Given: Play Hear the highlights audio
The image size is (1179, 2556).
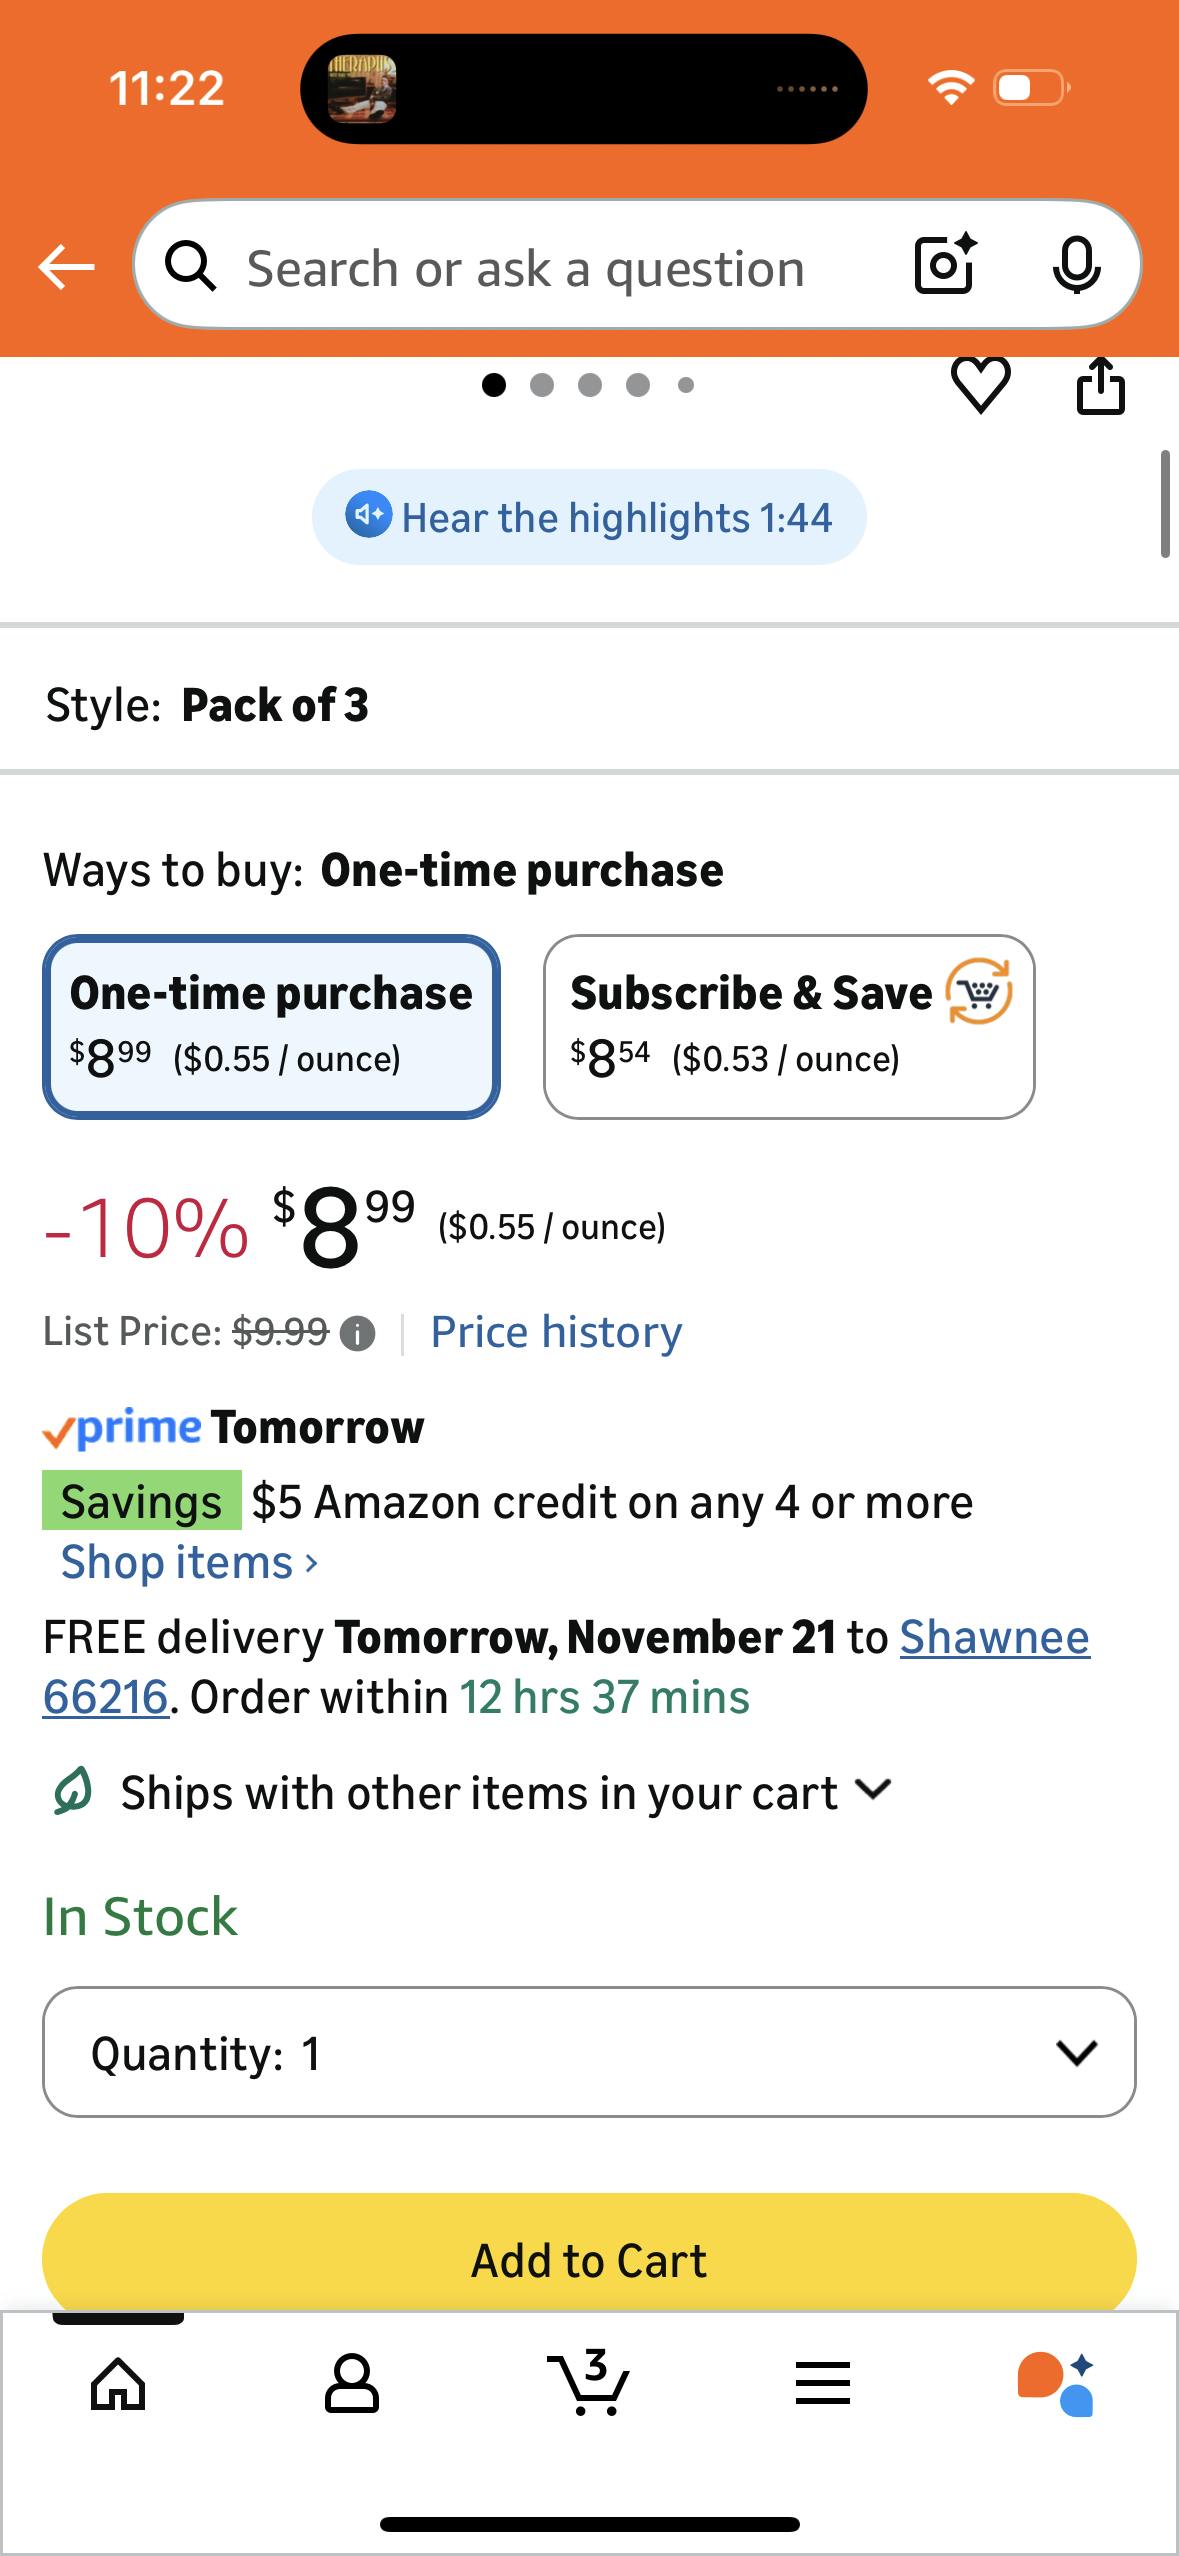Looking at the screenshot, I should [588, 517].
